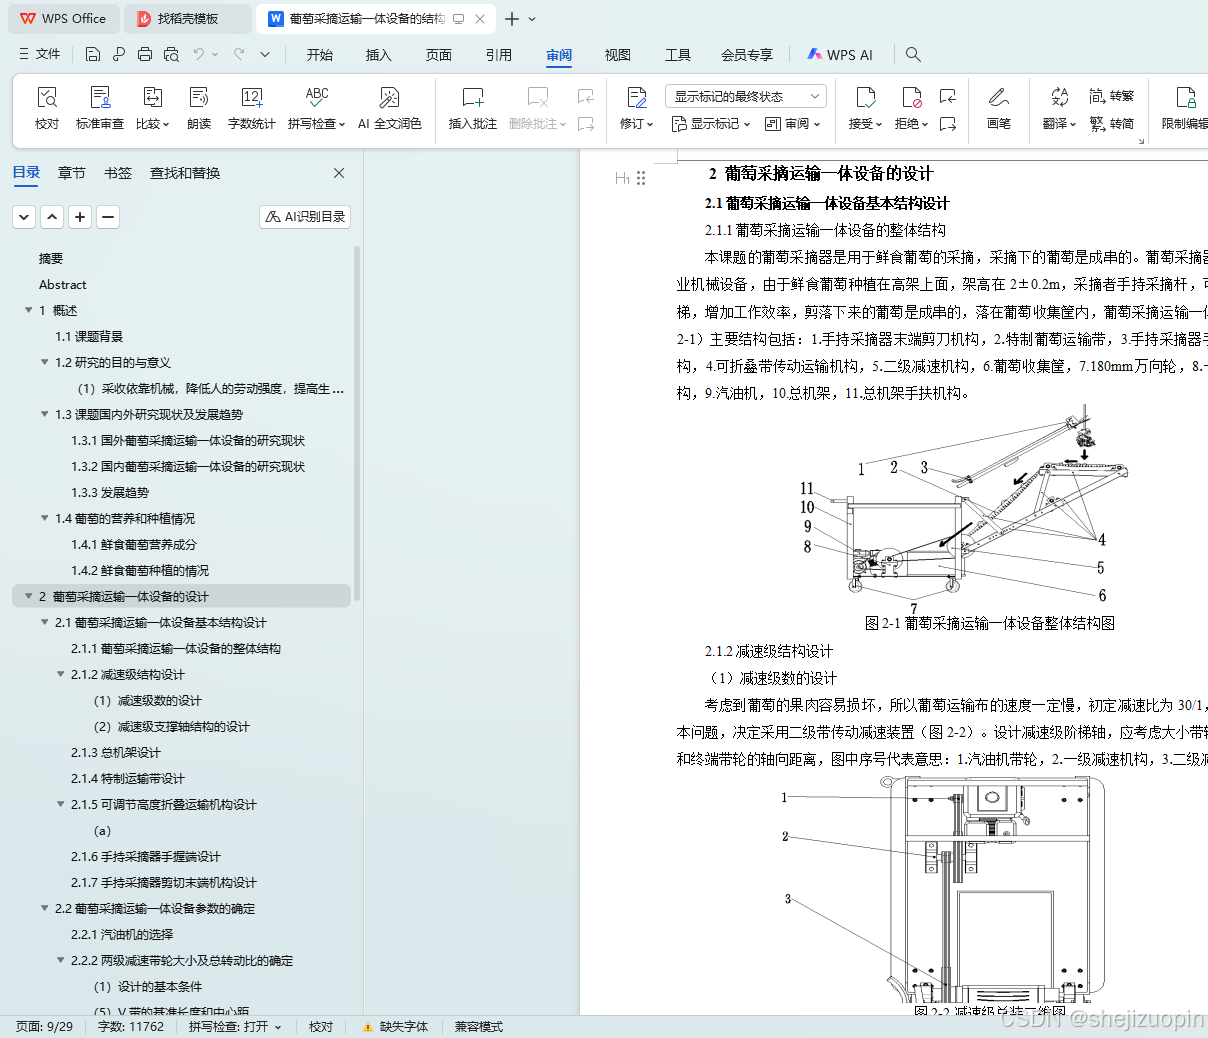This screenshot has height=1038, width=1208.
Task: Convert text with 转繁
Action: (1112, 96)
